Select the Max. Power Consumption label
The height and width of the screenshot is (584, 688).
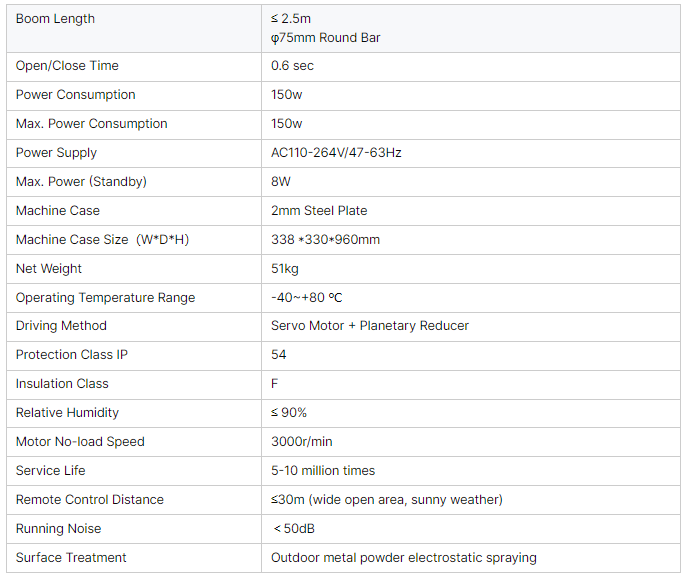(x=91, y=124)
